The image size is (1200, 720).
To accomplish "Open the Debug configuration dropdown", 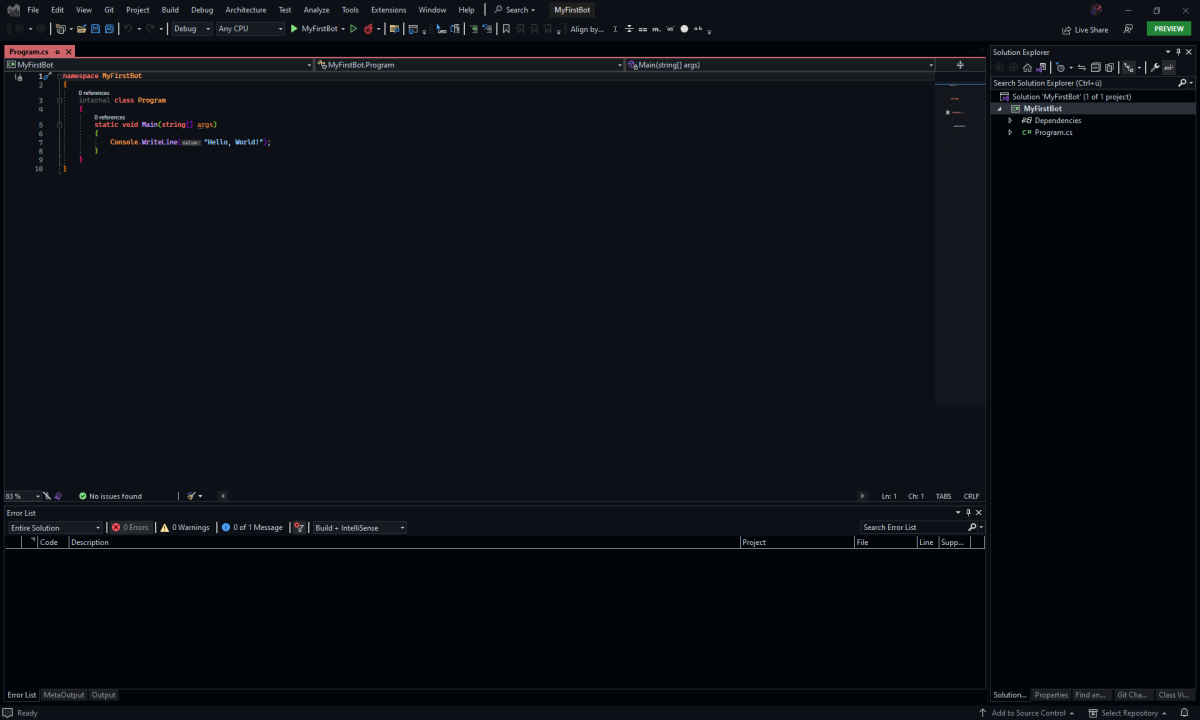I will coord(190,28).
